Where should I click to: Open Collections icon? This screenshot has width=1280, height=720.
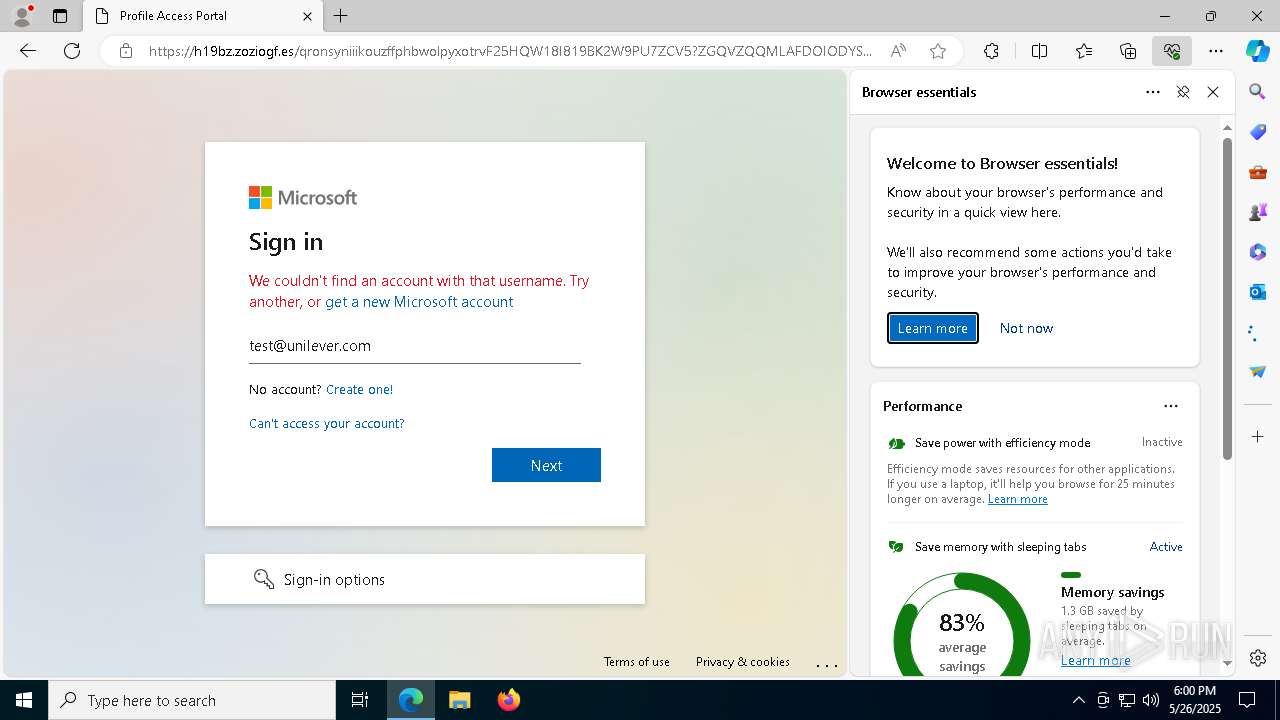click(x=1128, y=51)
